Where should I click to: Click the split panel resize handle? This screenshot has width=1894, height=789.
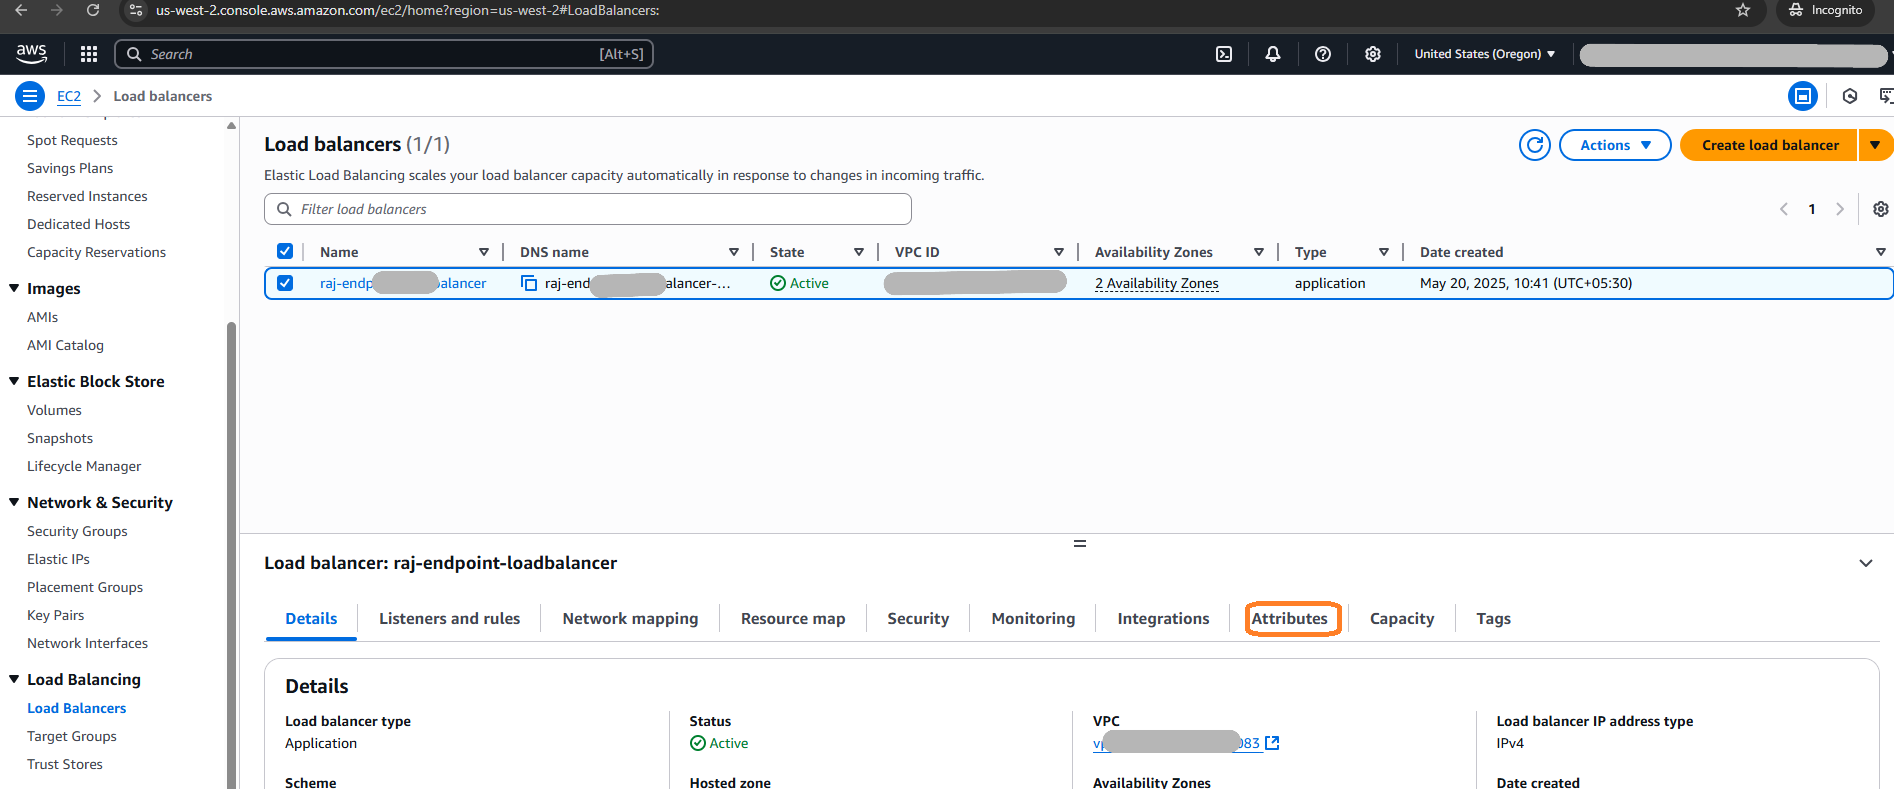[x=1079, y=544]
